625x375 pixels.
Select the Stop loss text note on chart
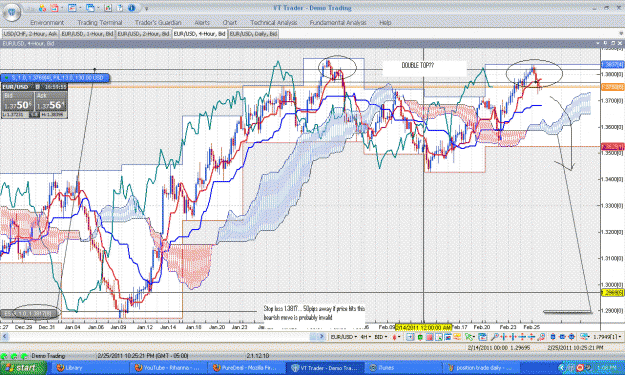tap(314, 313)
